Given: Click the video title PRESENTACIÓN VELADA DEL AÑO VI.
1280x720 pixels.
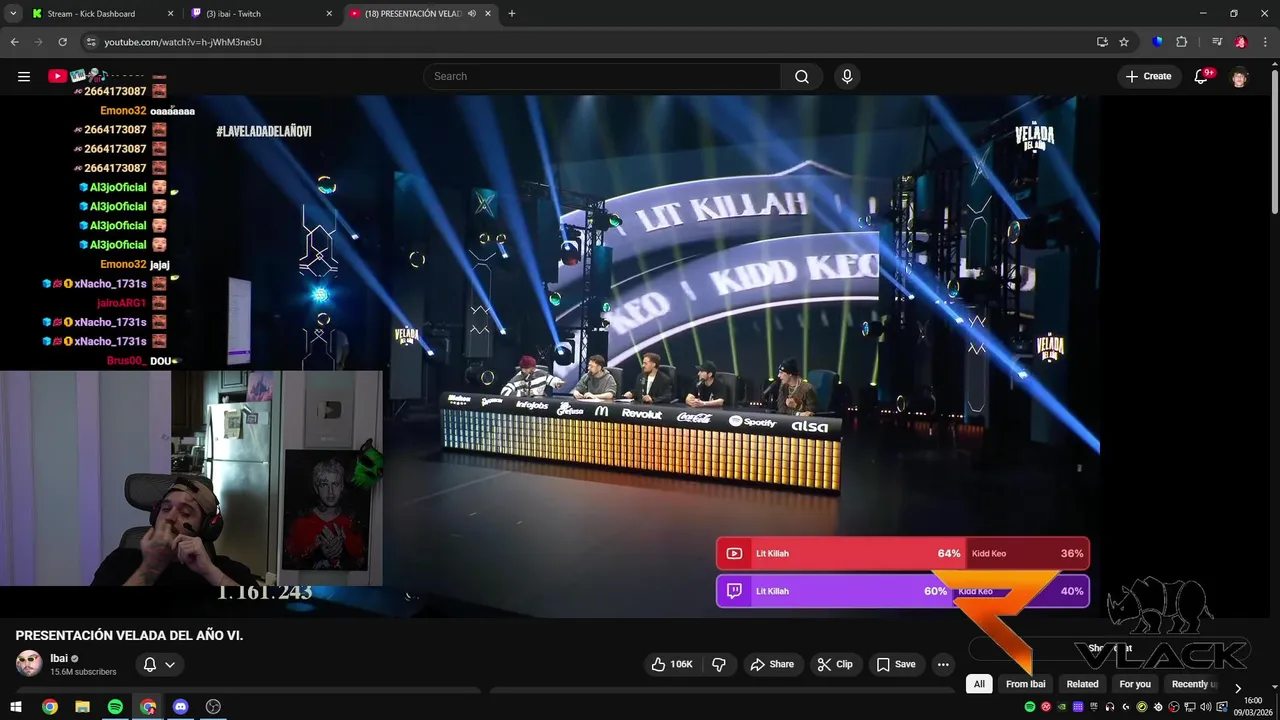Looking at the screenshot, I should 129,635.
